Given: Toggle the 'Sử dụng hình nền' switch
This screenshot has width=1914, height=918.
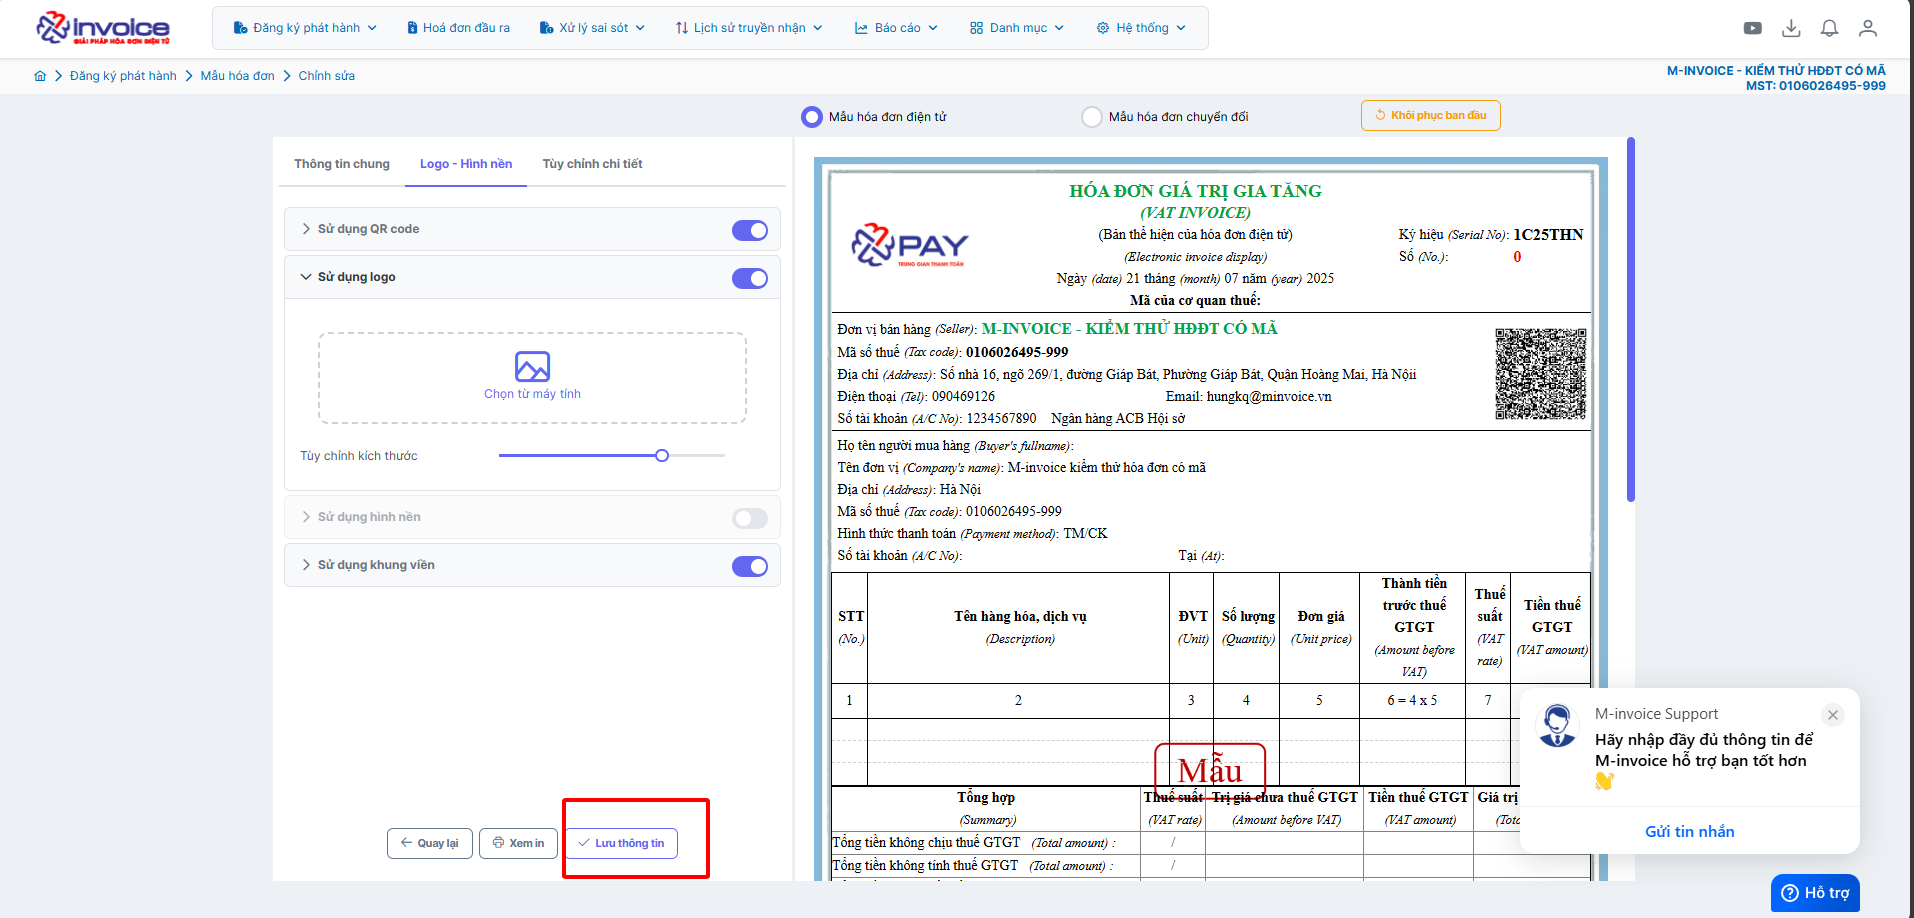Looking at the screenshot, I should pos(750,518).
